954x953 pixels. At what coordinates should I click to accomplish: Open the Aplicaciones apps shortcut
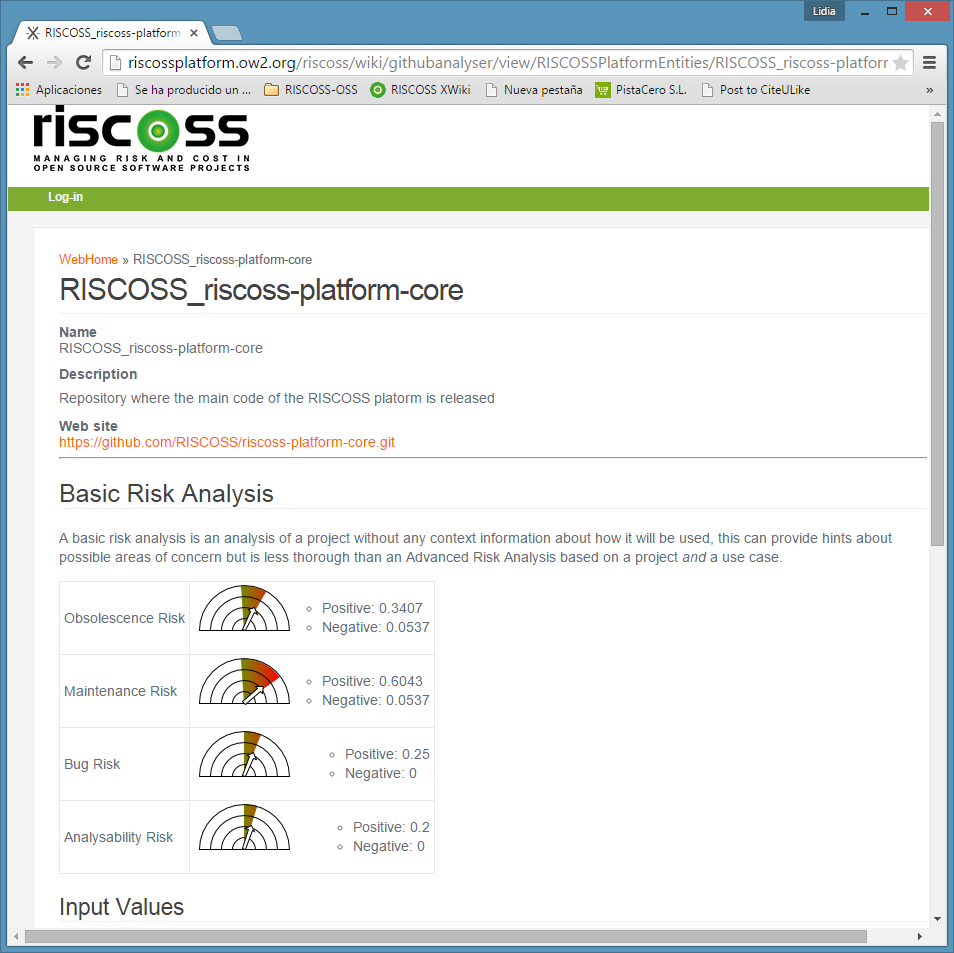[x=59, y=90]
